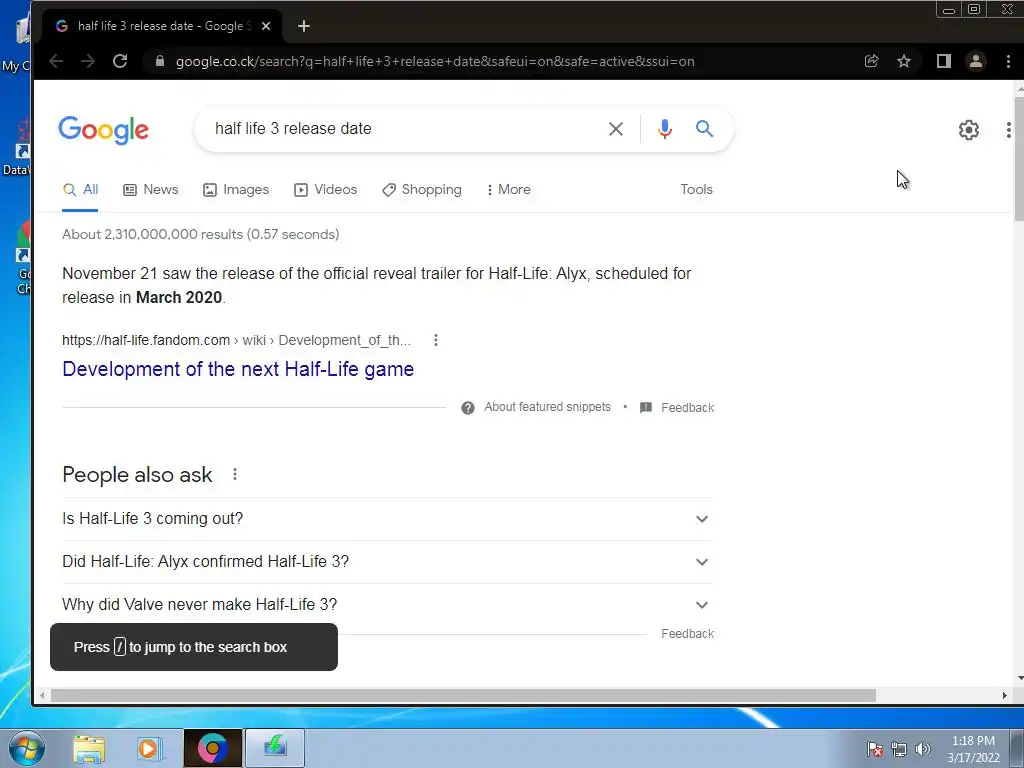1024x768 pixels.
Task: Reload the page in Chrome
Action: click(120, 61)
